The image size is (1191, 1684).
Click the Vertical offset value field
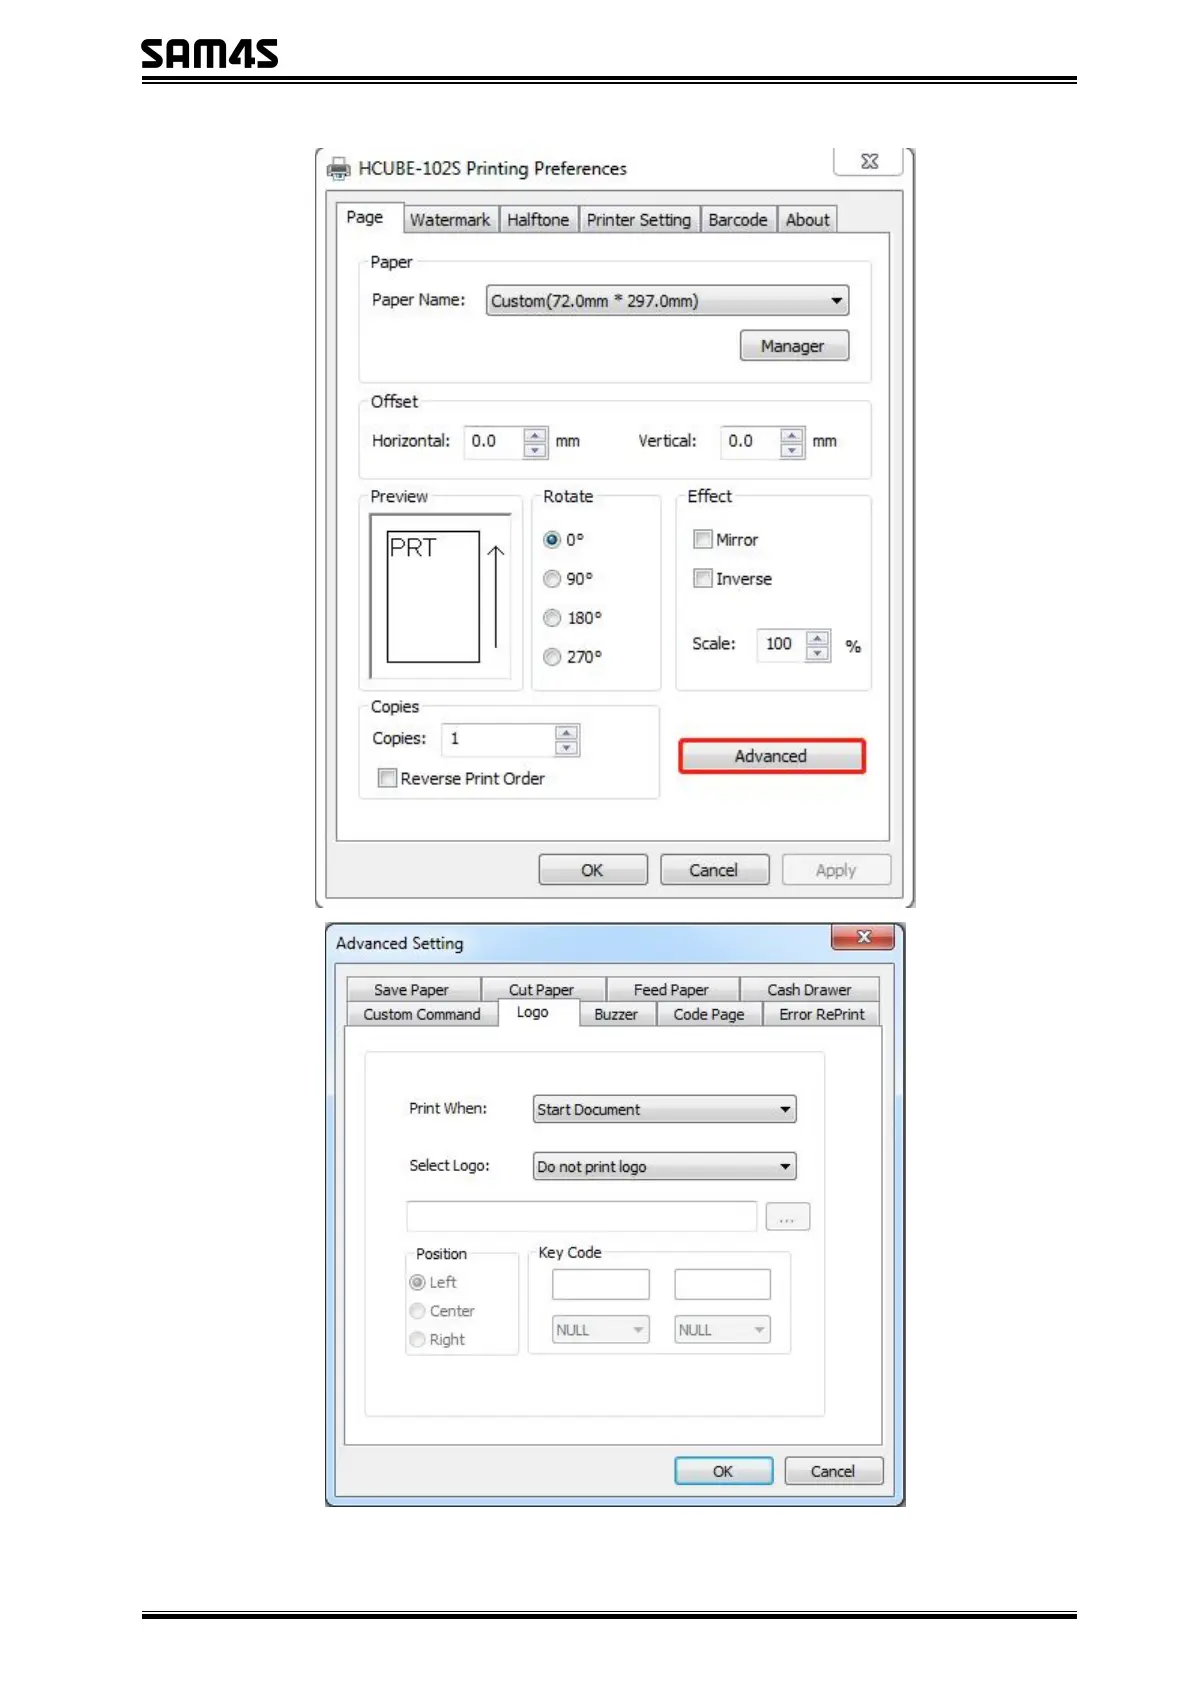point(750,441)
